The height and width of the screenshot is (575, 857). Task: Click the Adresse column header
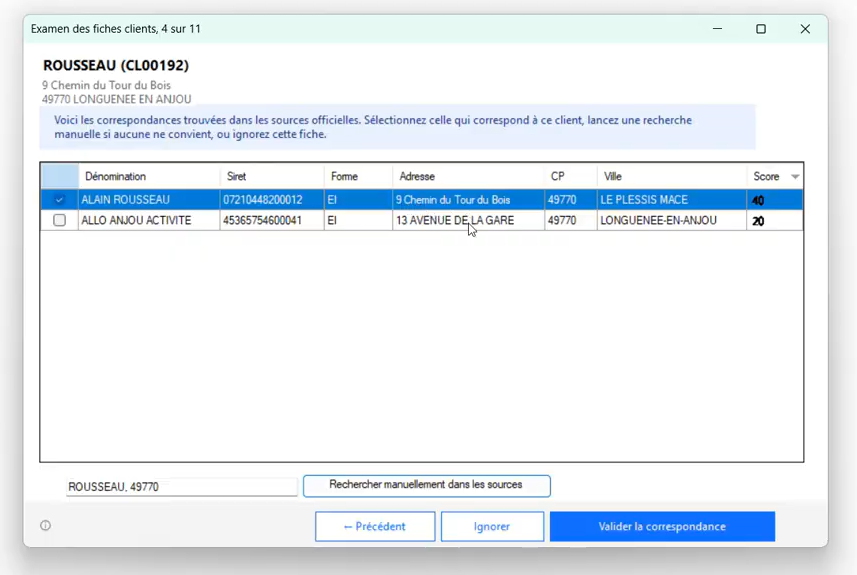click(468, 177)
